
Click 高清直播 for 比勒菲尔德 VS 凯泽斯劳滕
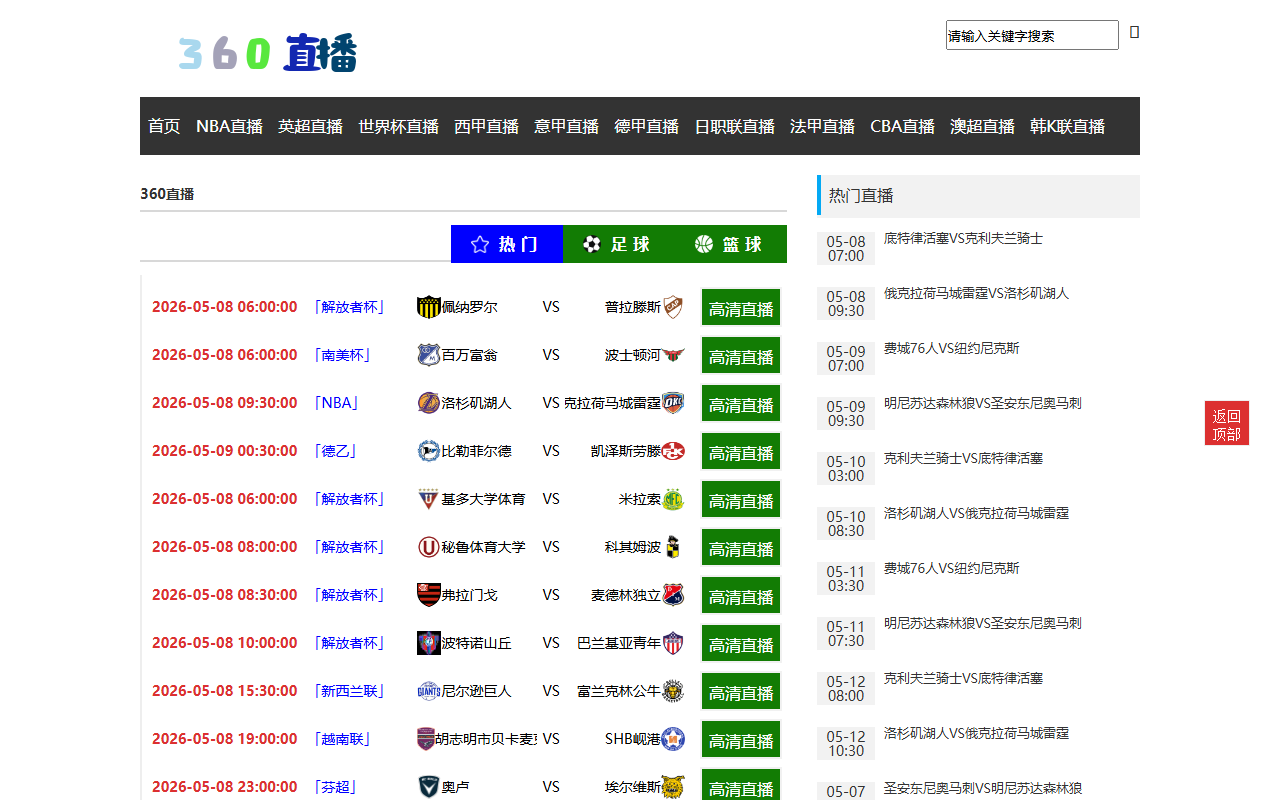click(x=741, y=452)
